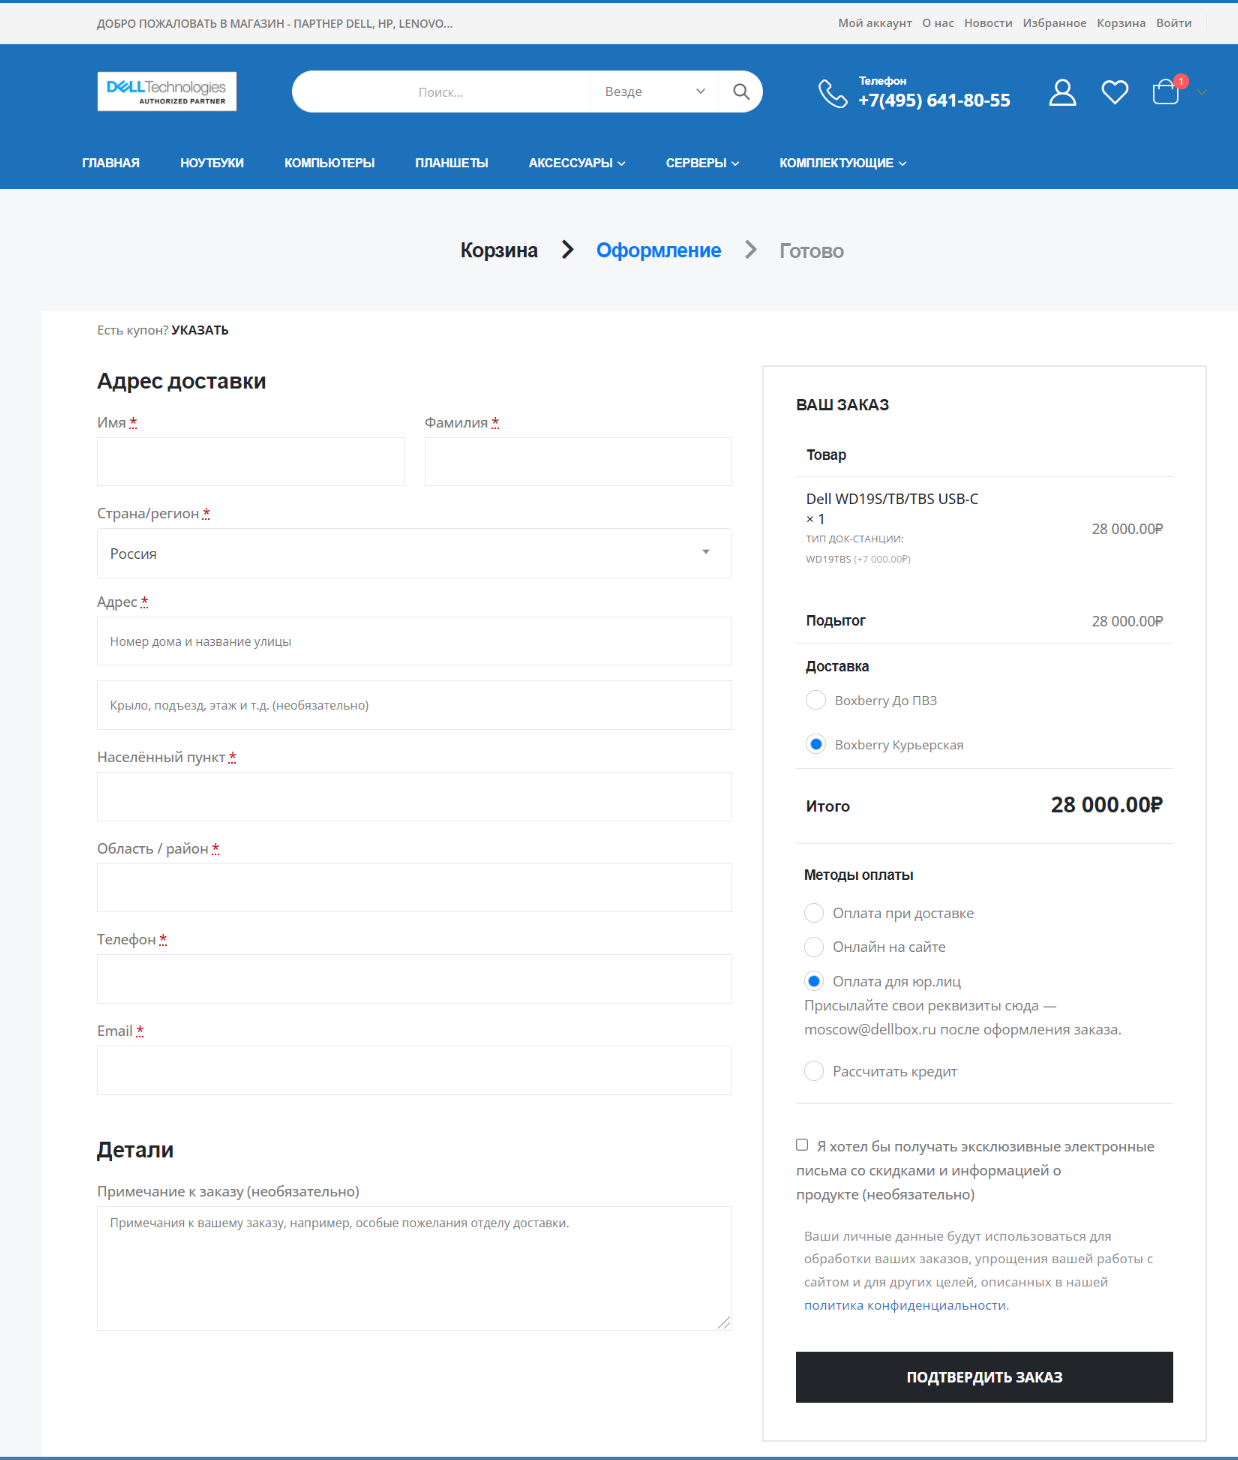Choose Оплата при доставке payment

pyautogui.click(x=814, y=913)
